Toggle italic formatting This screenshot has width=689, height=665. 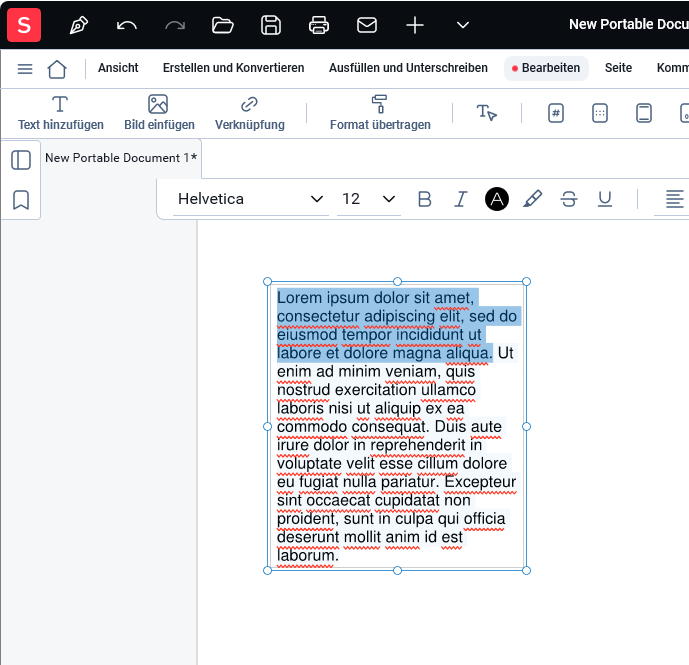pos(461,199)
